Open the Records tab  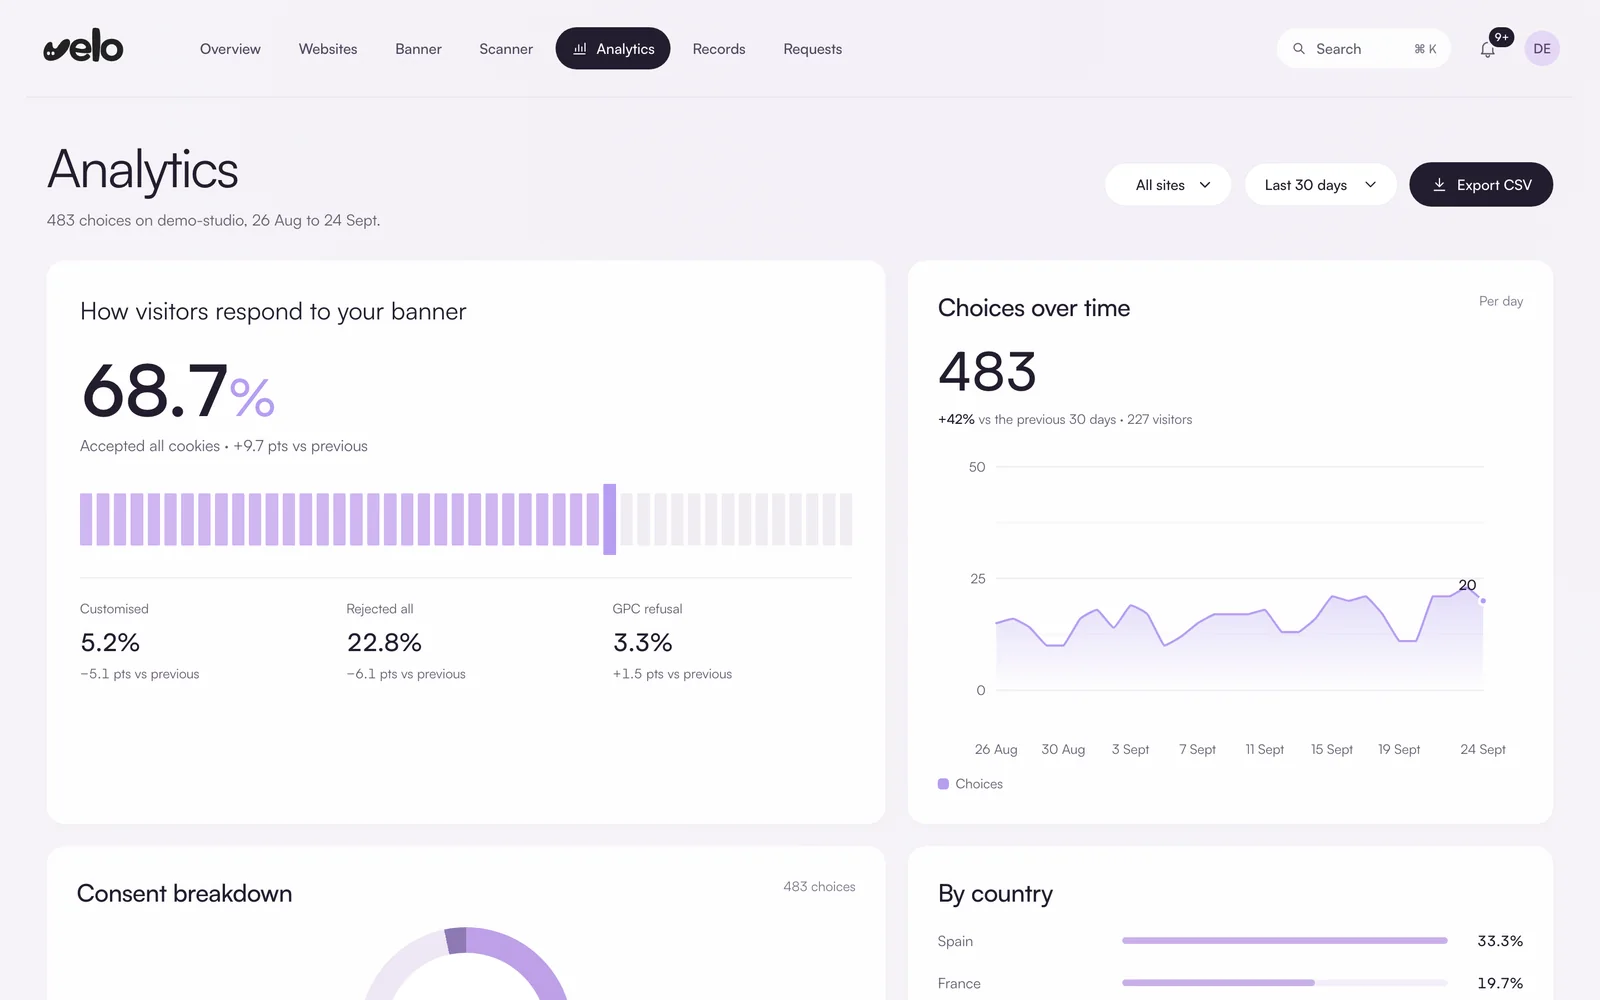pos(719,49)
